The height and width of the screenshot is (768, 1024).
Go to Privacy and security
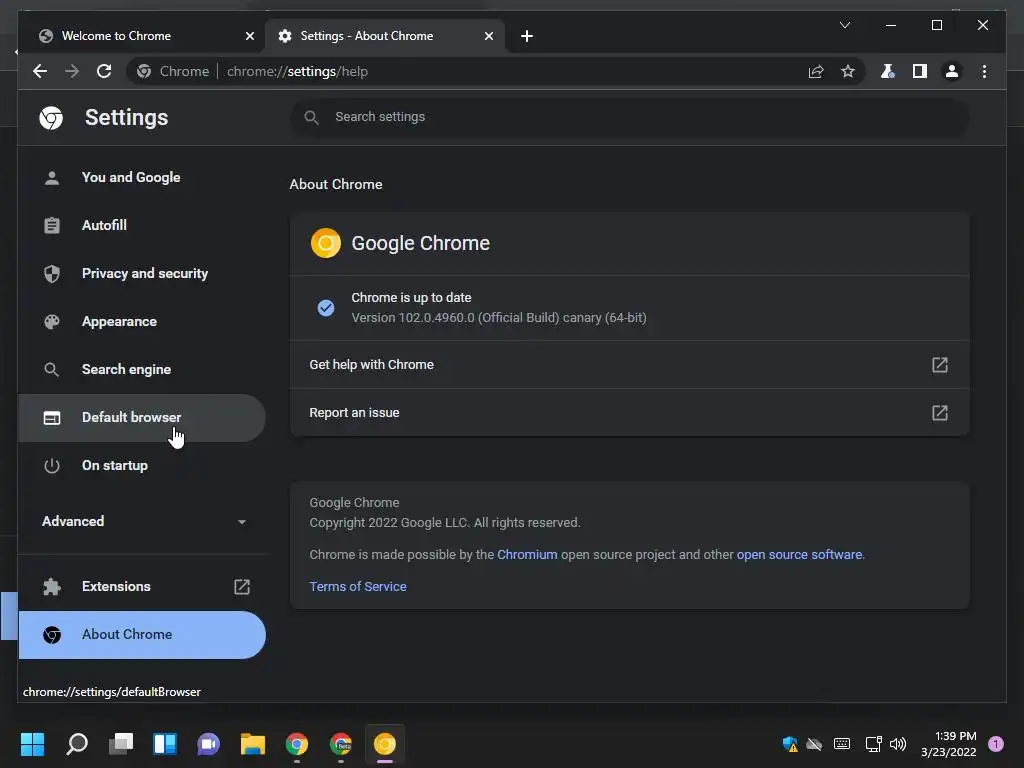(142, 274)
